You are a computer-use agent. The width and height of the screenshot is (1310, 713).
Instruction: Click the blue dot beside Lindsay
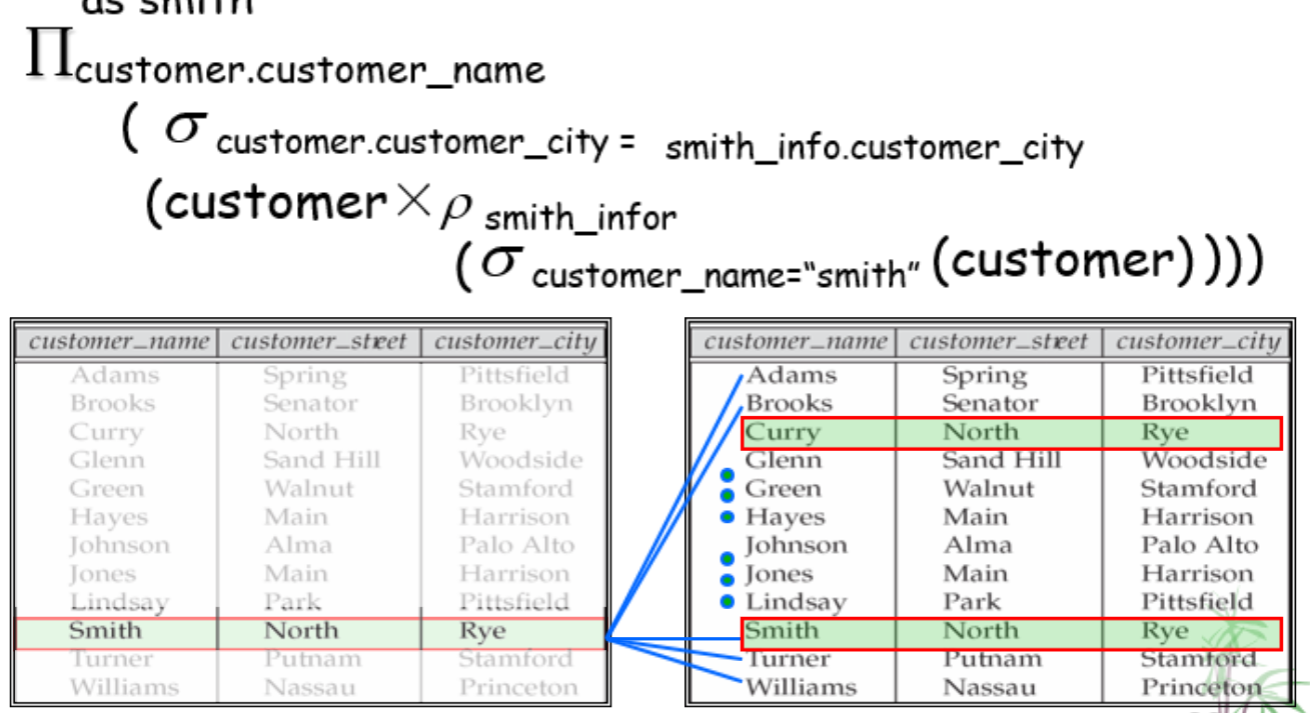[727, 601]
